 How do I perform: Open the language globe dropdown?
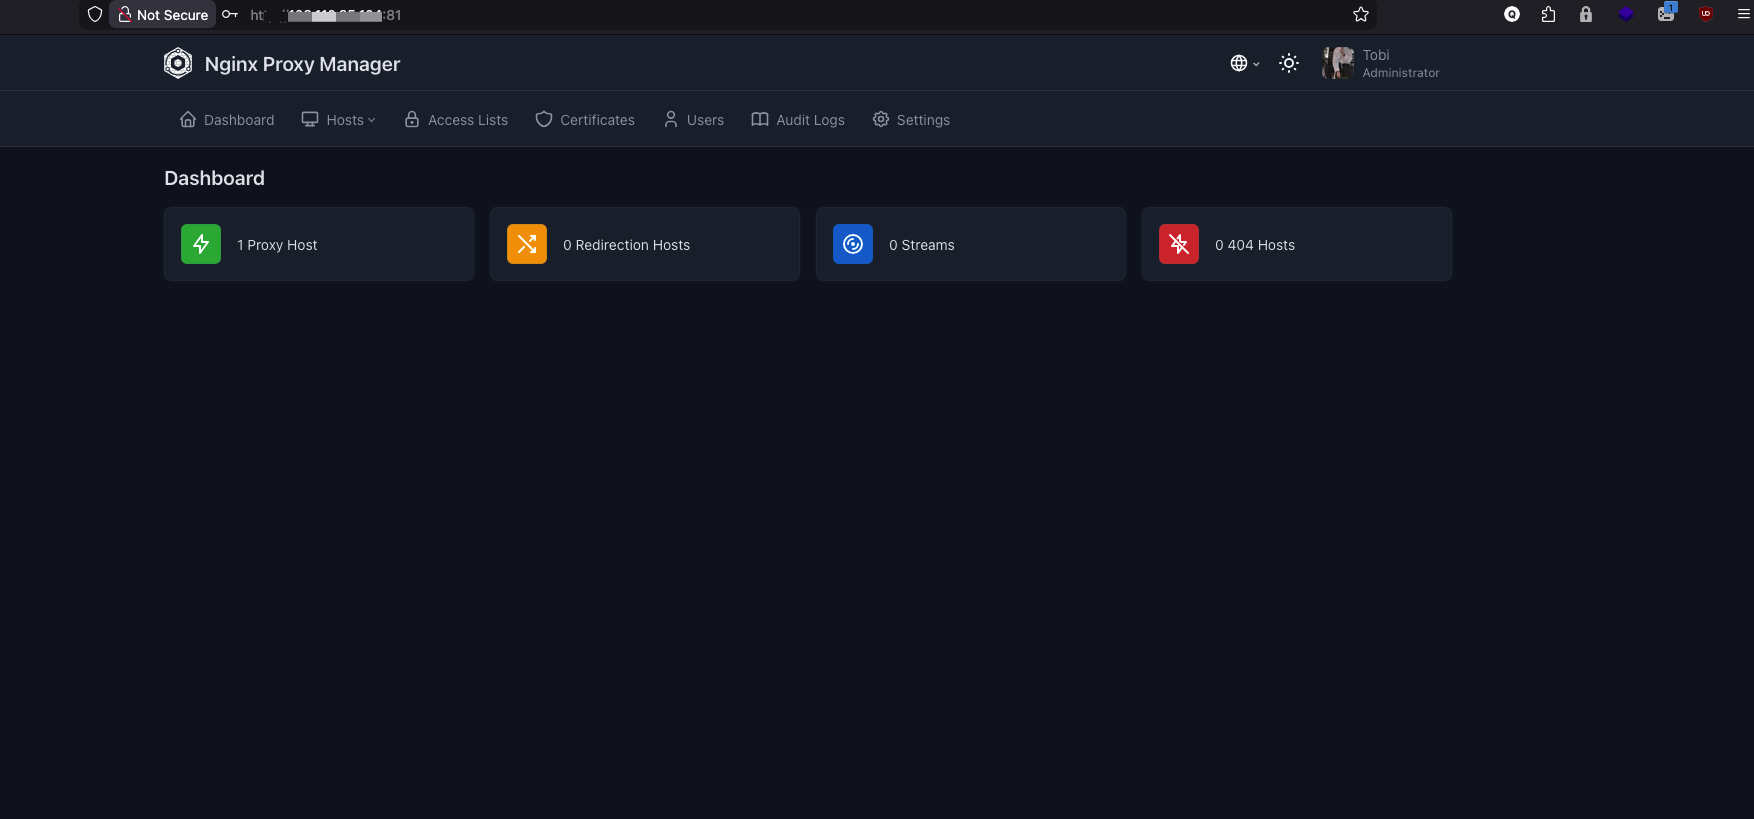point(1244,63)
